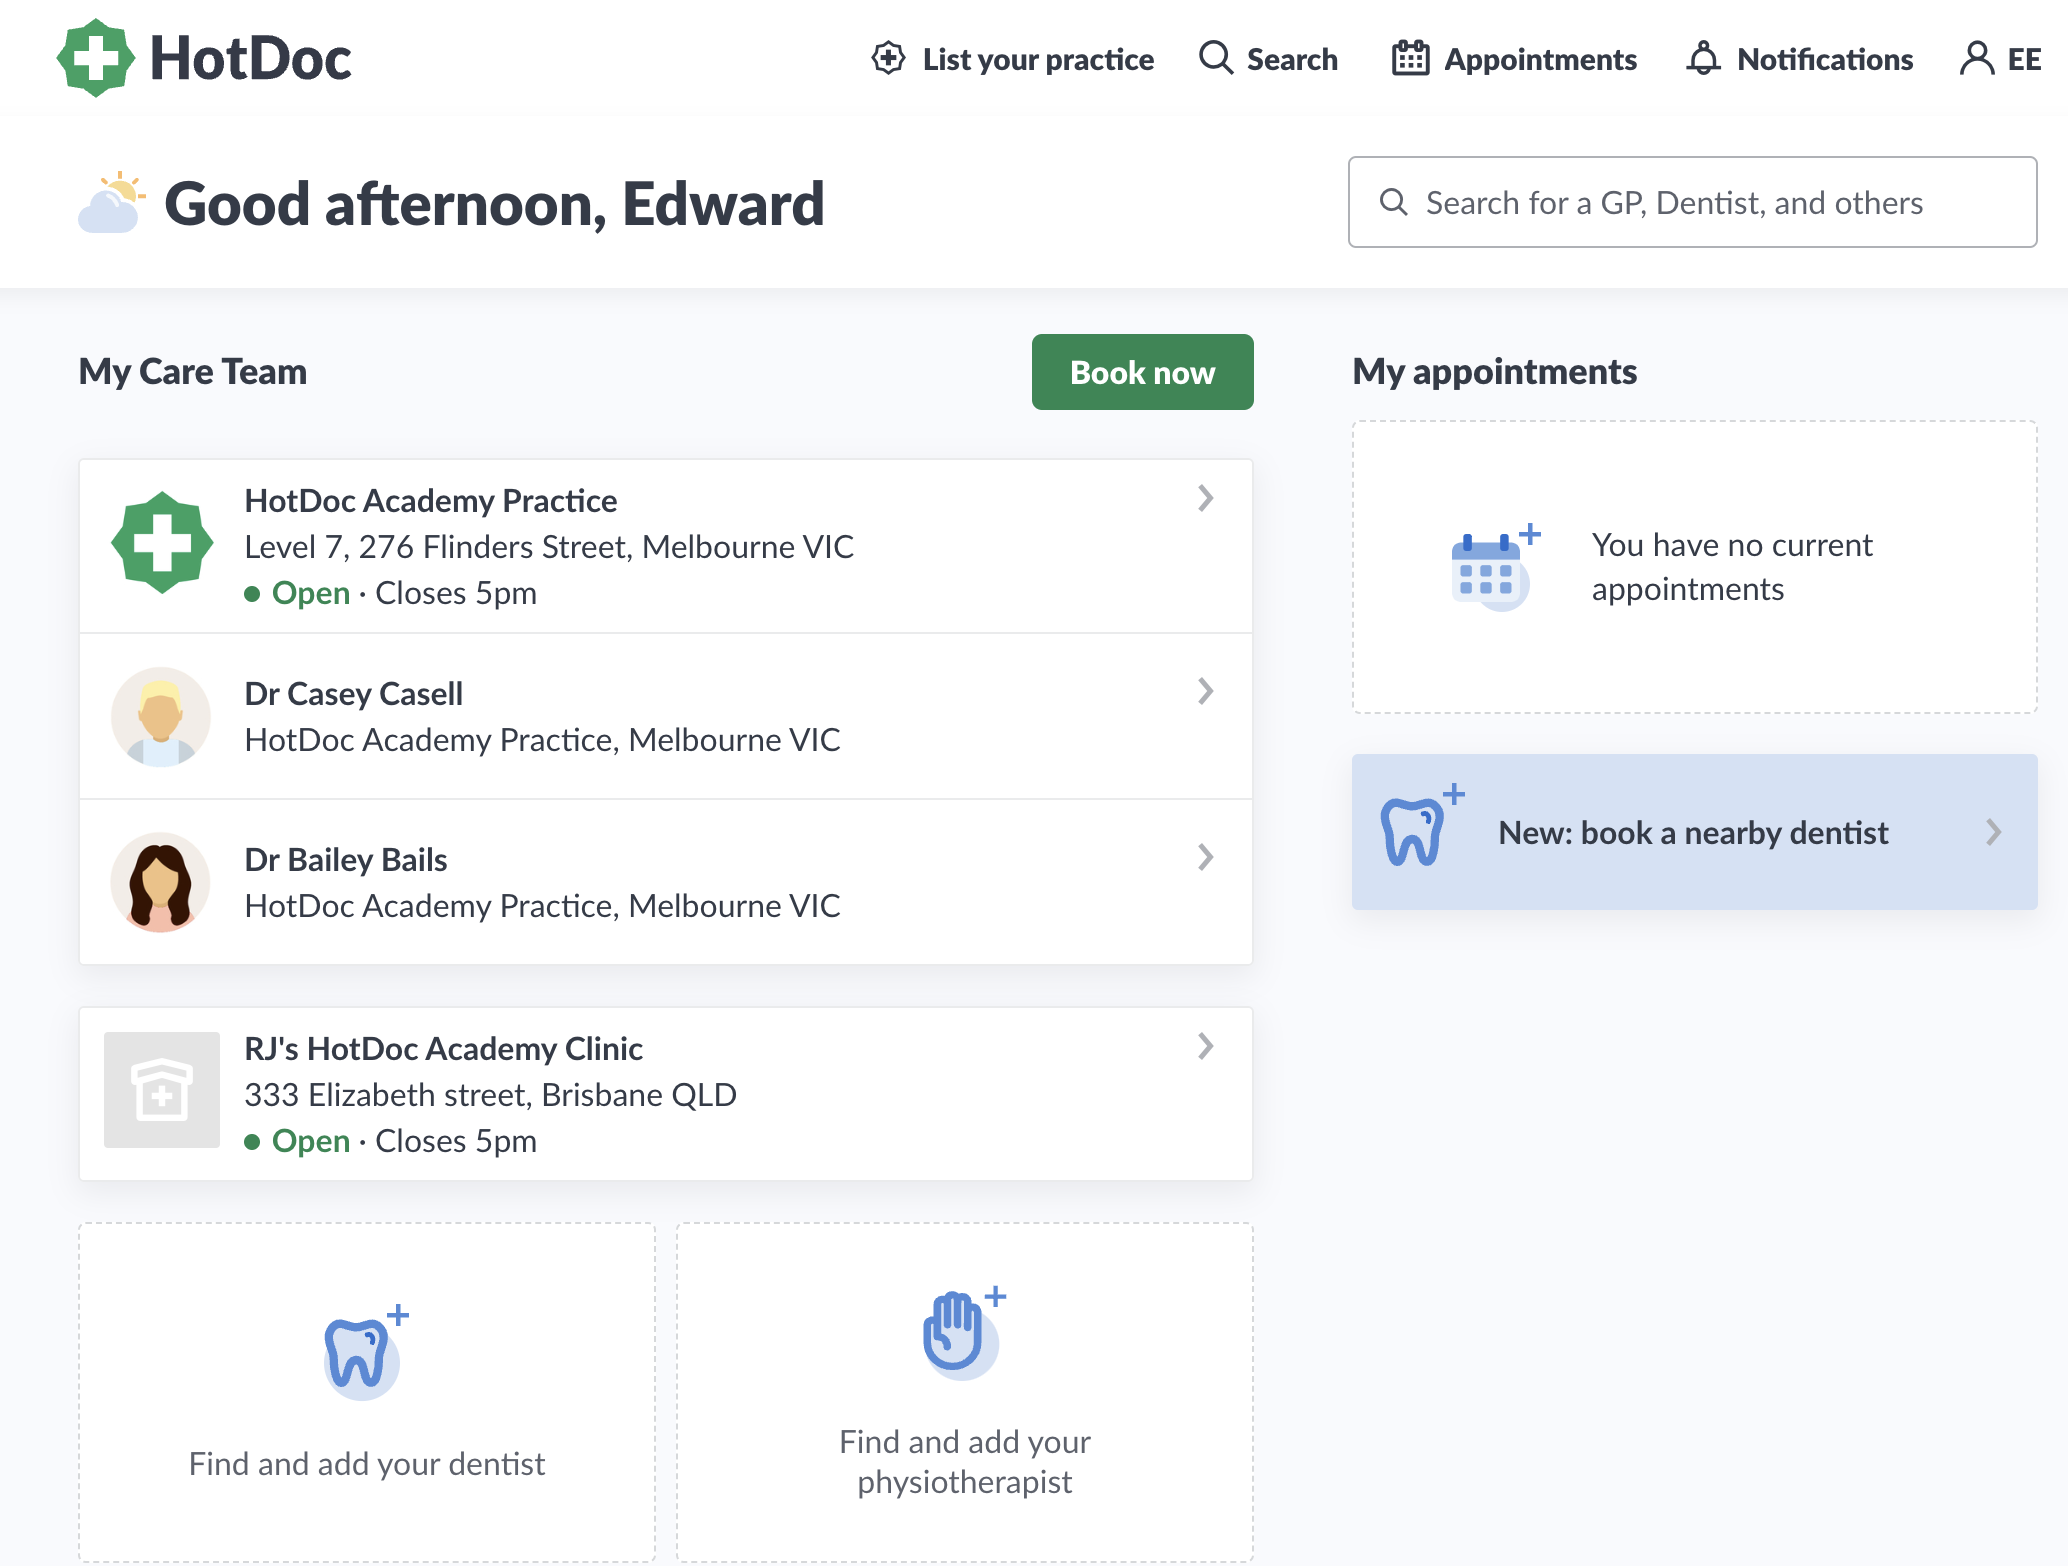This screenshot has width=2068, height=1566.
Task: Click the tooth icon in Find dentist card
Action: click(x=364, y=1352)
